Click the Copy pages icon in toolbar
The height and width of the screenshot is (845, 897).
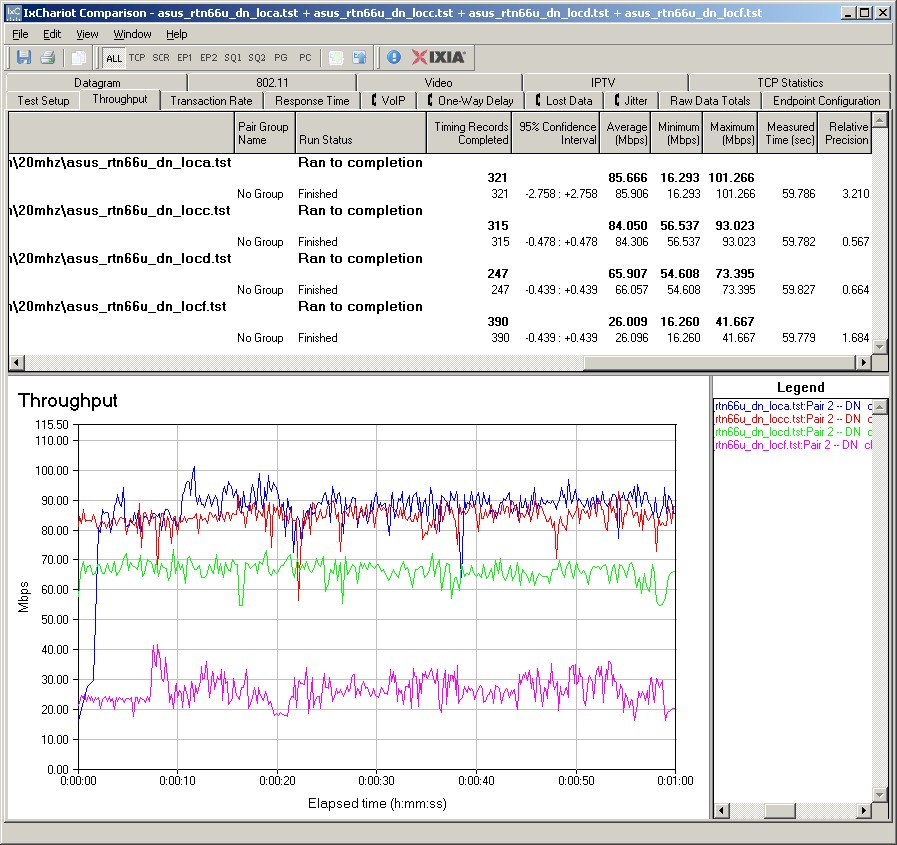tap(78, 57)
